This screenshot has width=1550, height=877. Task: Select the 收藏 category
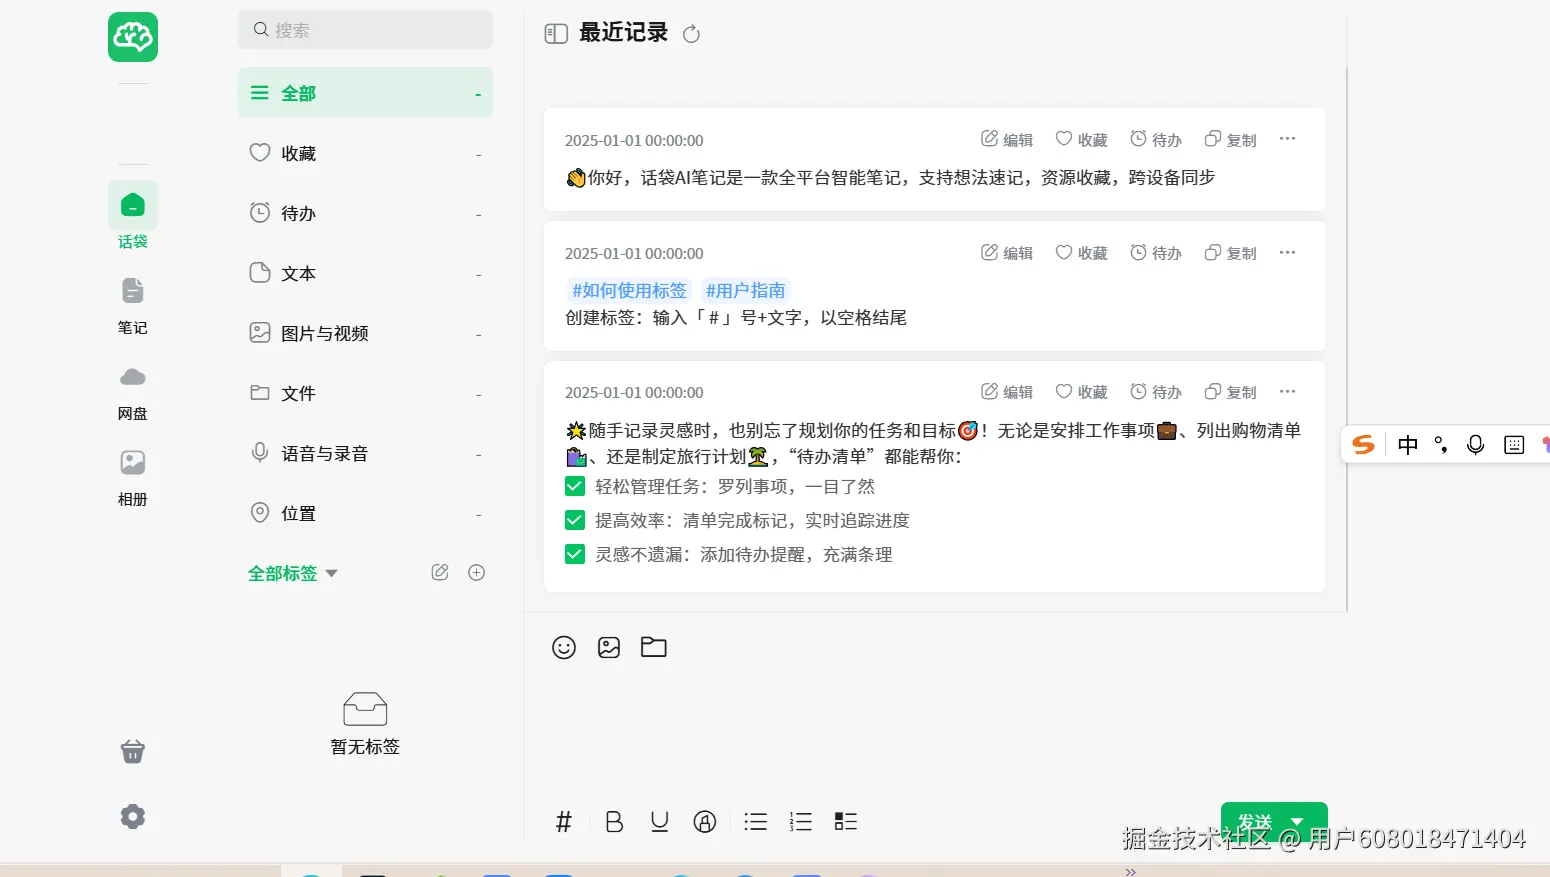point(365,153)
